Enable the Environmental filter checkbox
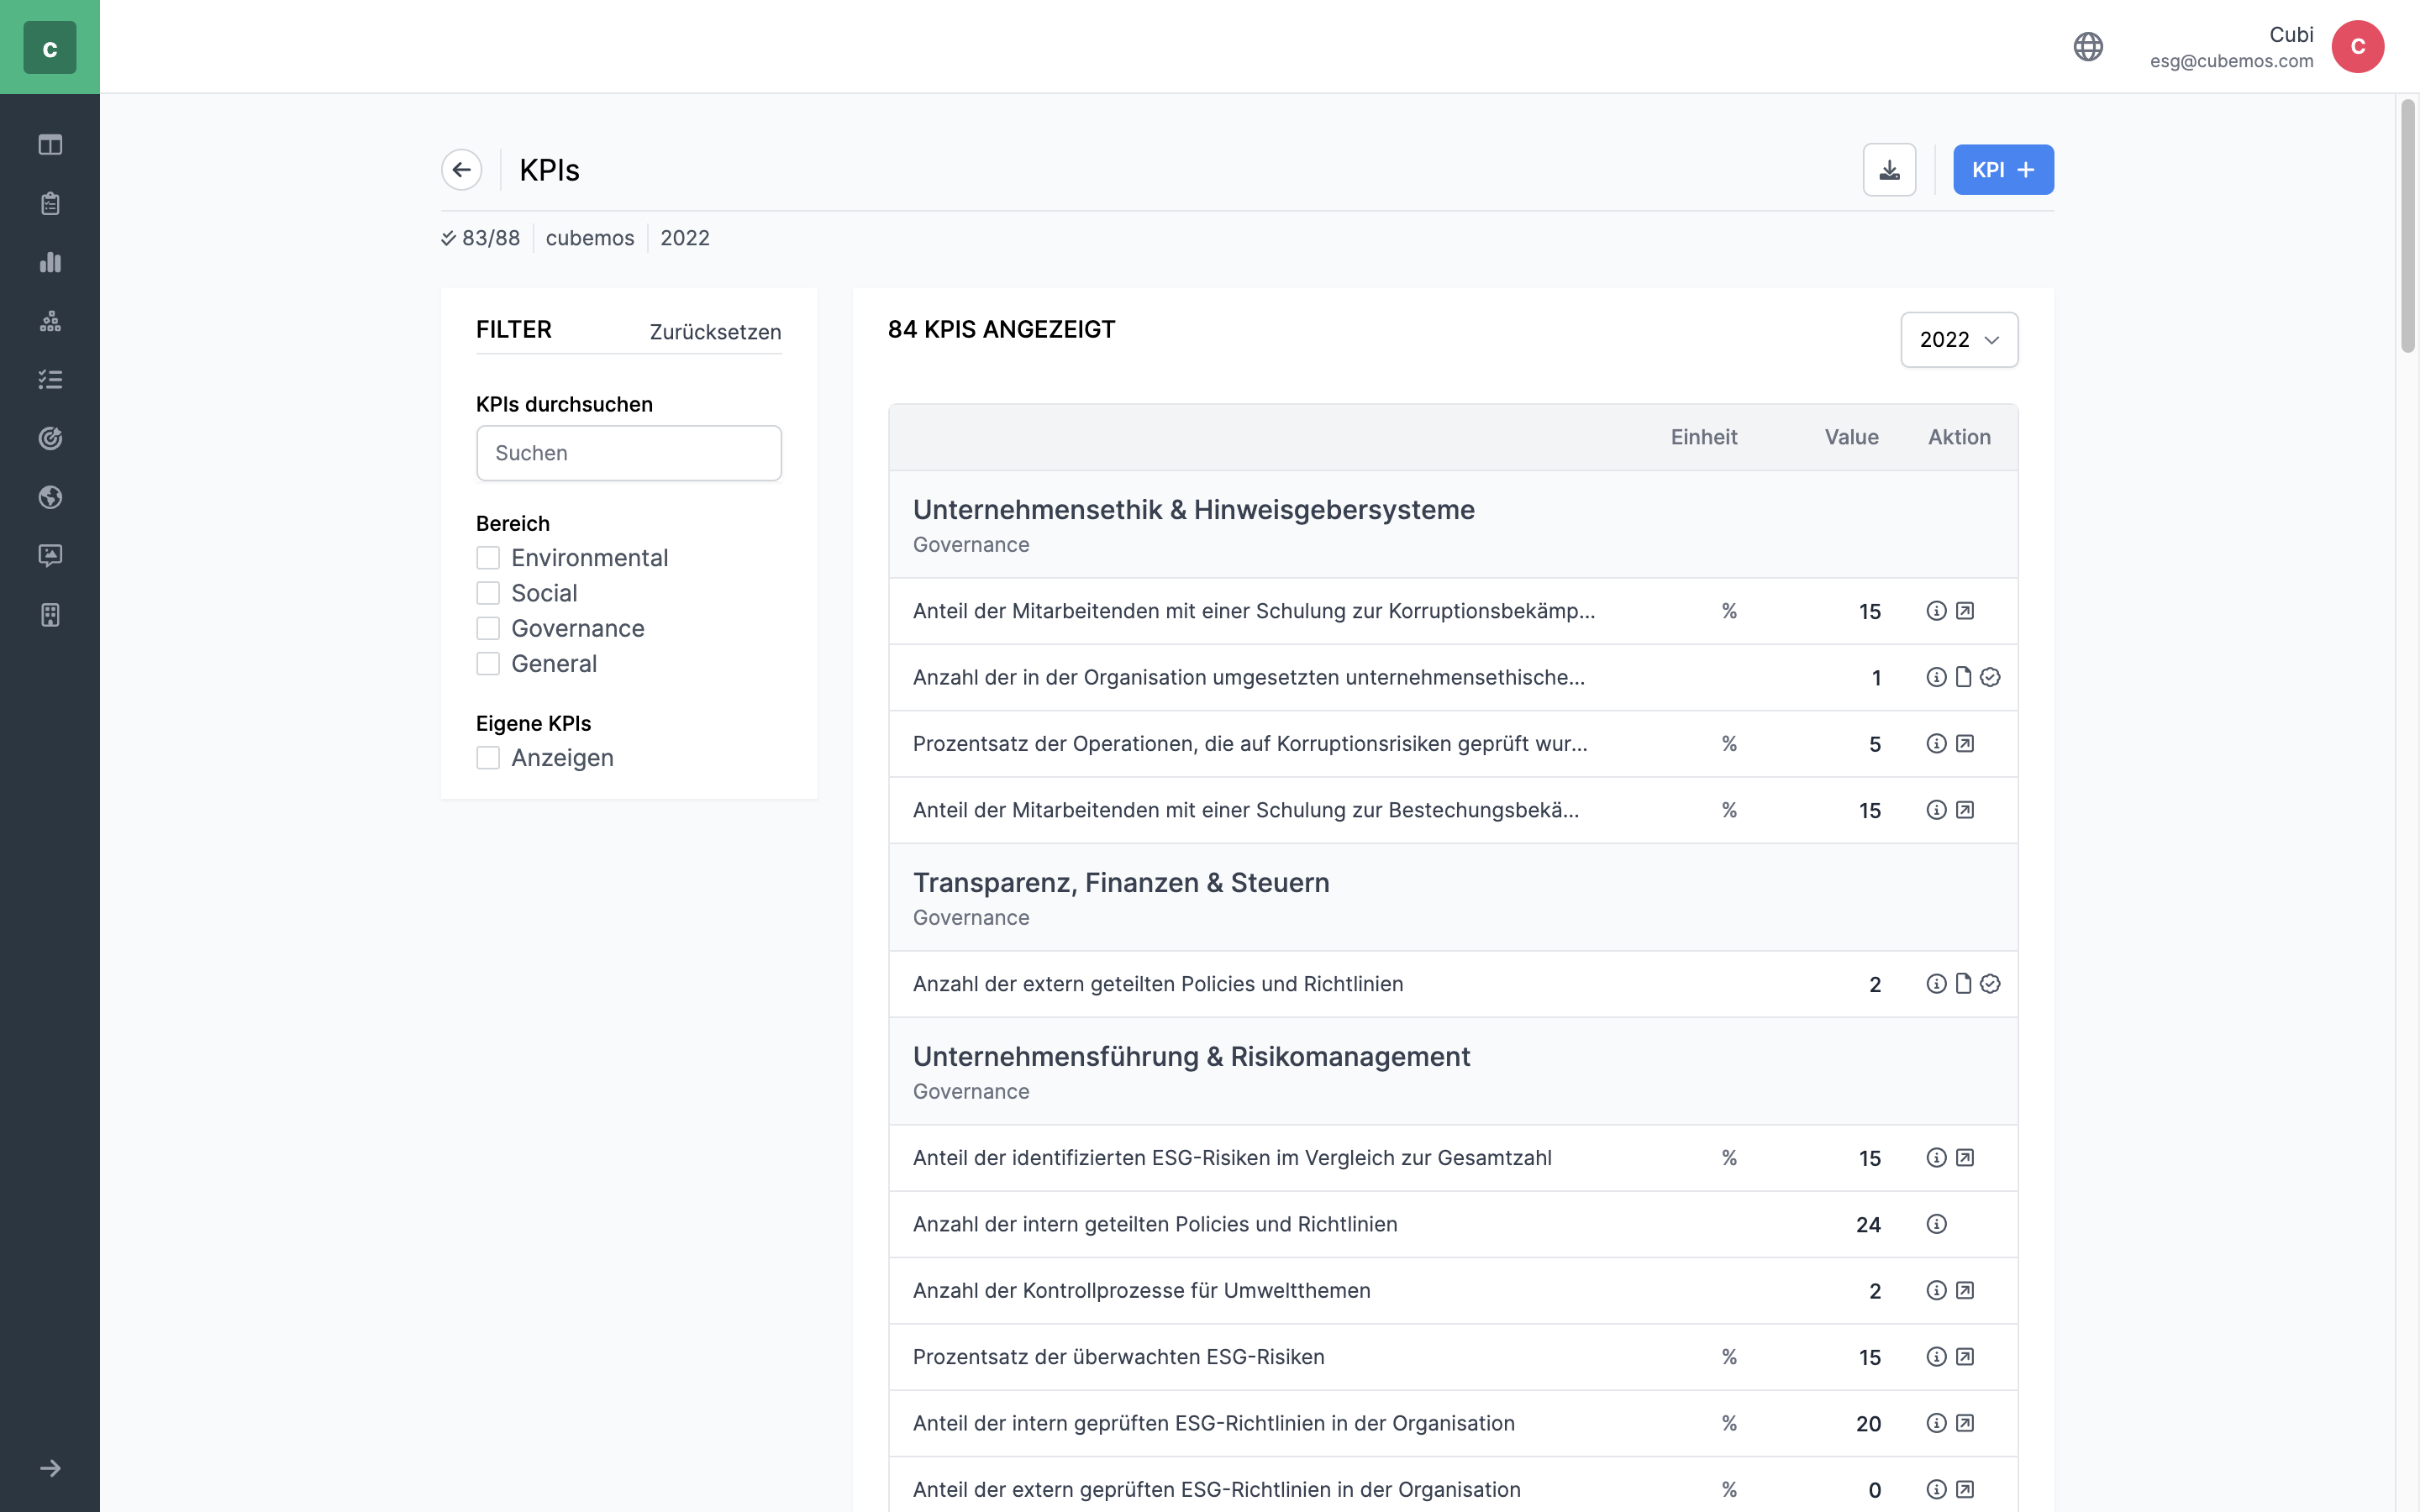Viewport: 2420px width, 1512px height. tap(488, 558)
